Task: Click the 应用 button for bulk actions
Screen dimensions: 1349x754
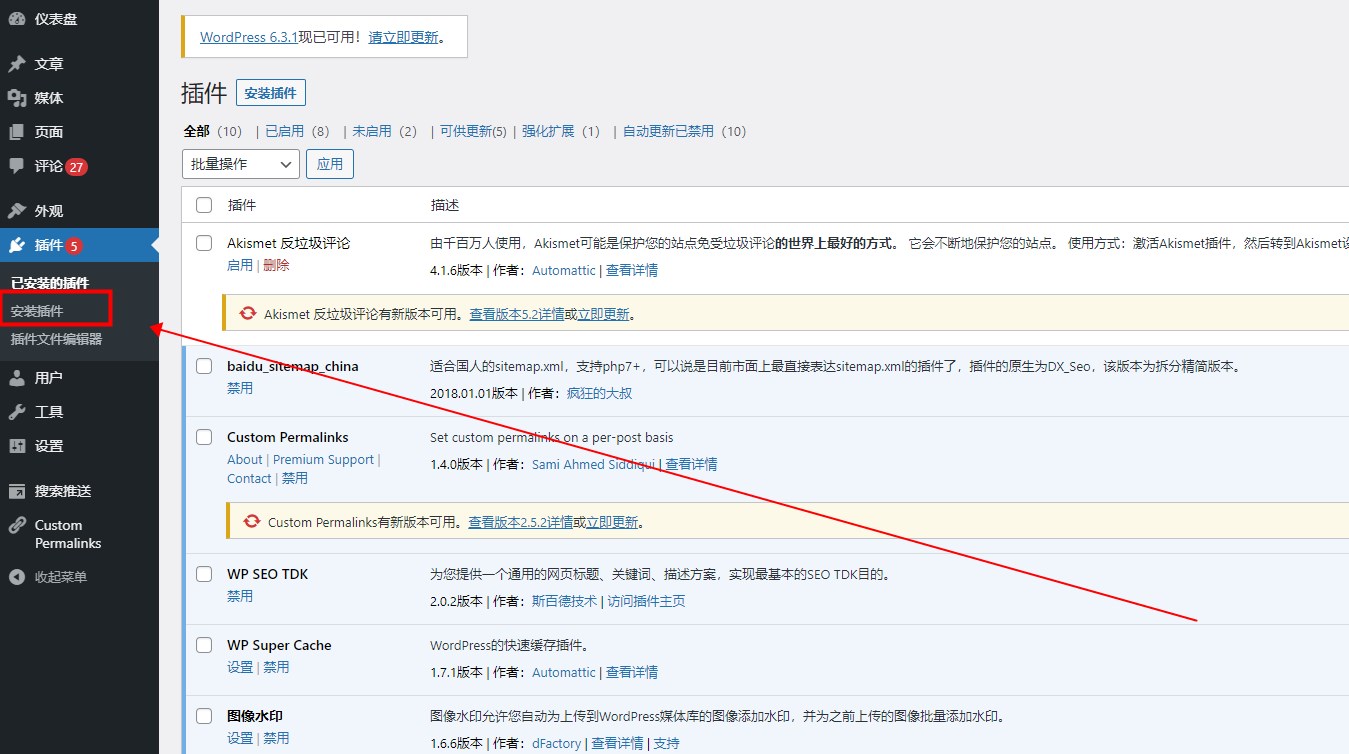Action: click(x=330, y=164)
